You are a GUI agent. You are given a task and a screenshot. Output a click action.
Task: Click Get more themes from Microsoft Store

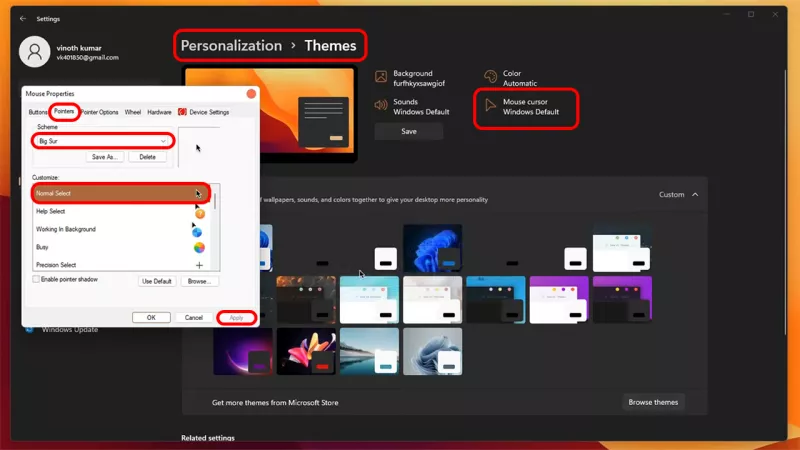(275, 403)
